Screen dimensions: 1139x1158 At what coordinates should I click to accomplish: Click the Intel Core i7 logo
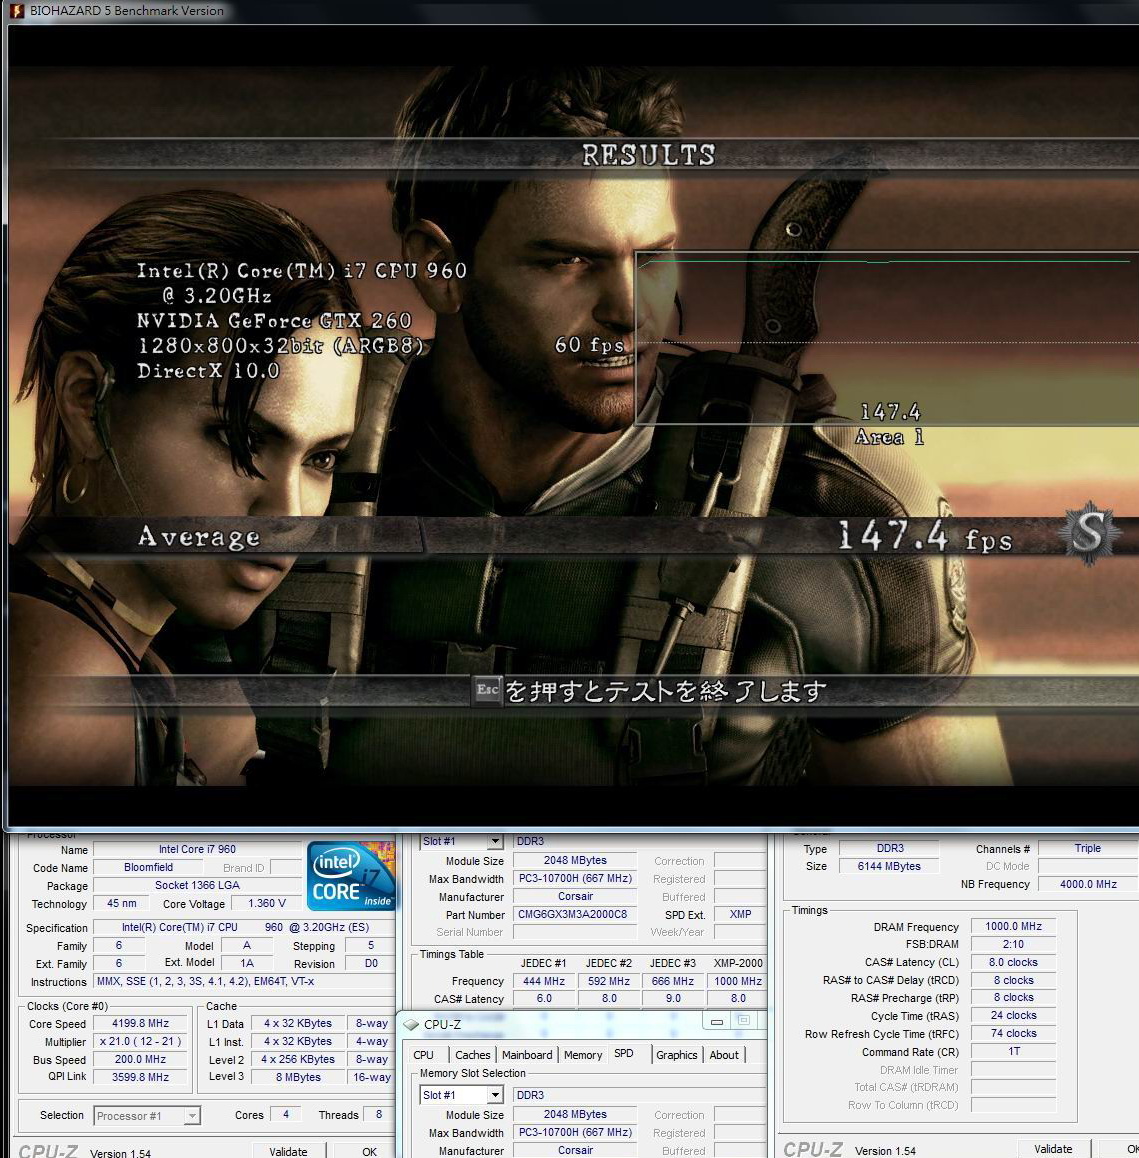[x=350, y=877]
